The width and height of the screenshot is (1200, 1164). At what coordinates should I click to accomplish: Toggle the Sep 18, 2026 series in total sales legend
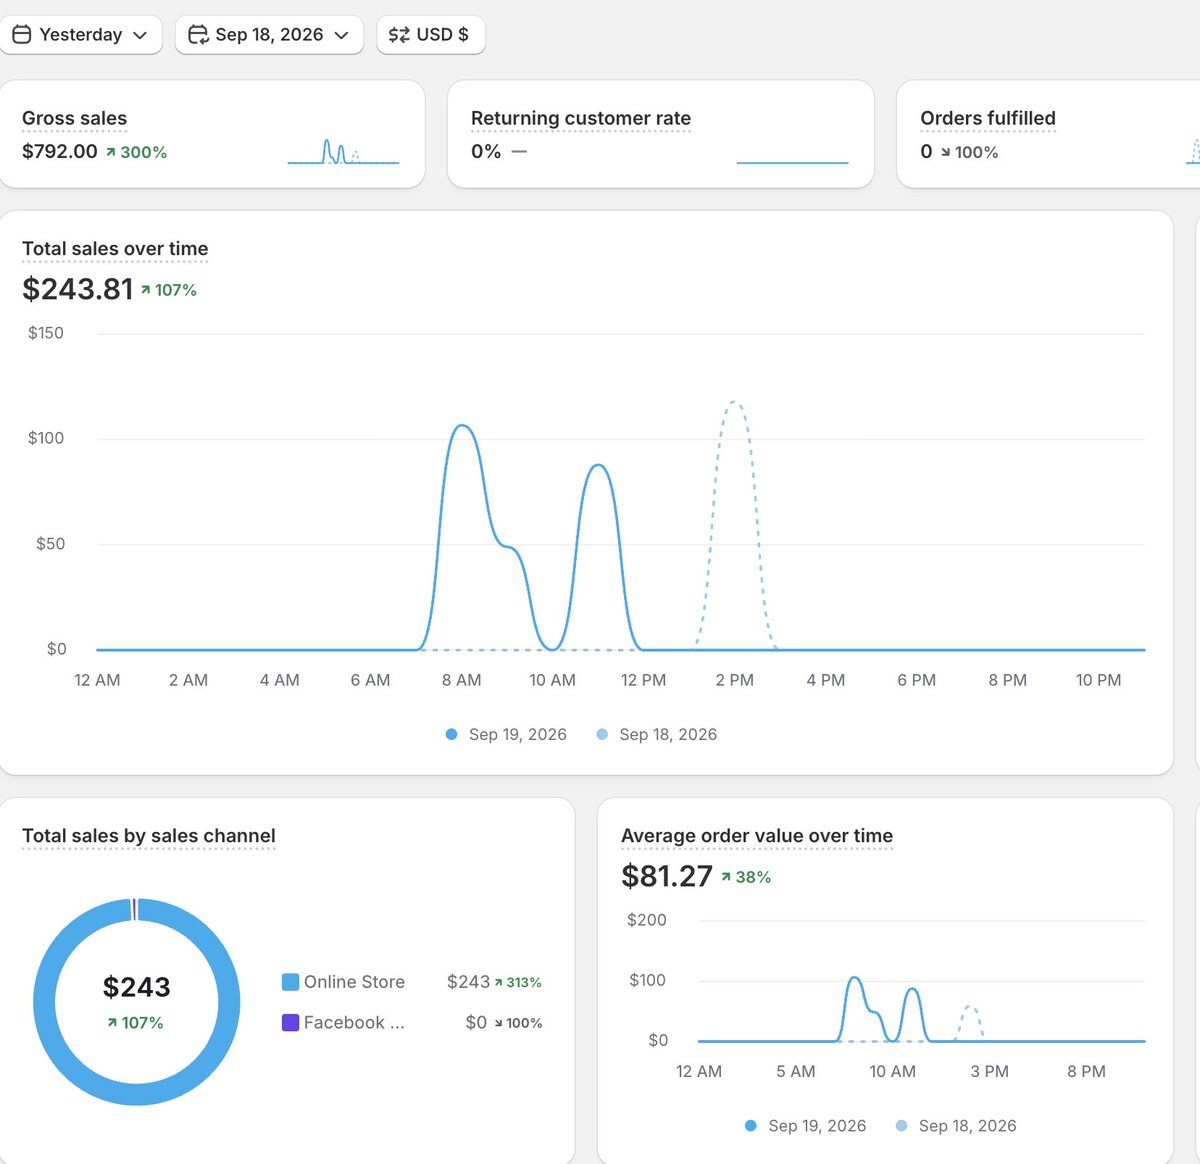[657, 734]
